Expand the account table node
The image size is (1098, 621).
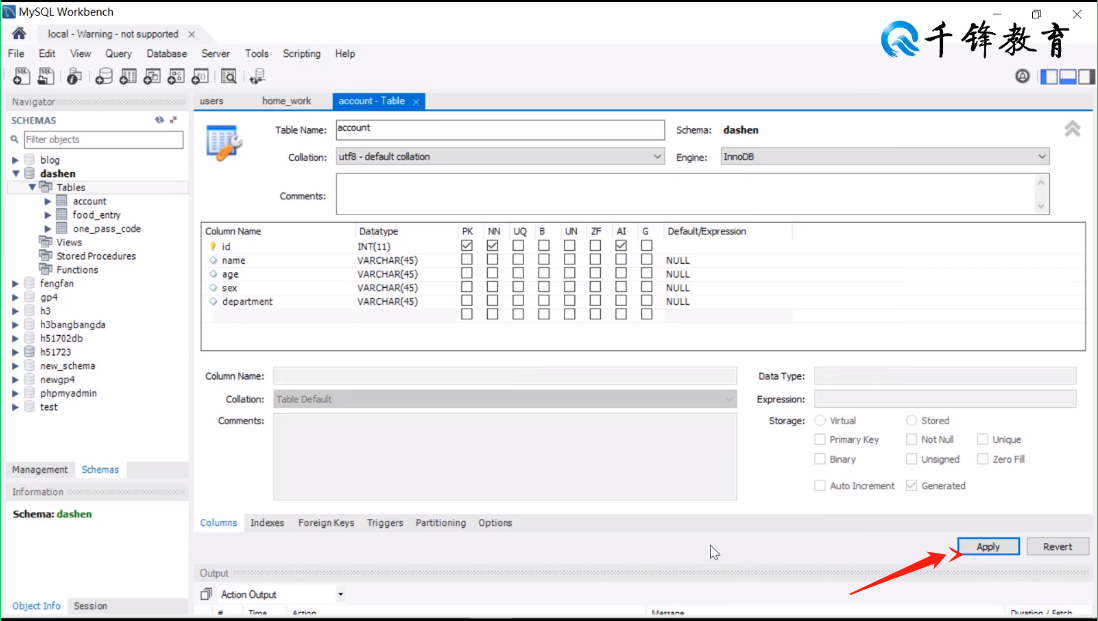coord(48,202)
